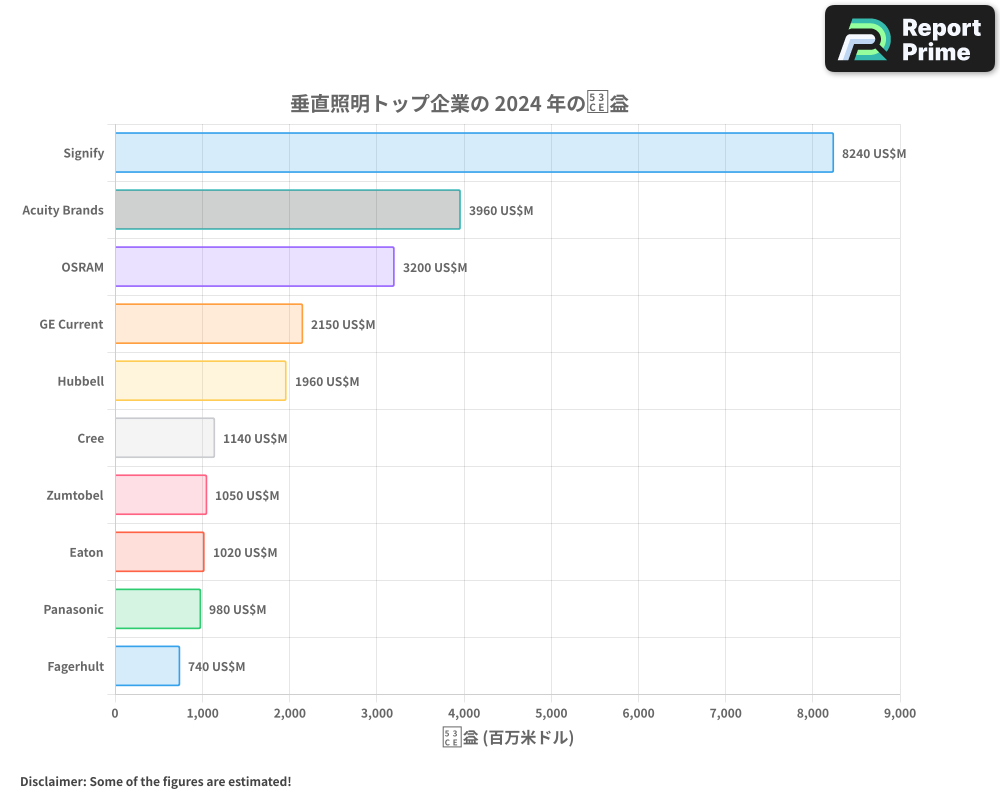Select the Panasonic green bar
Screen dimensions: 1000x800
(x=155, y=609)
